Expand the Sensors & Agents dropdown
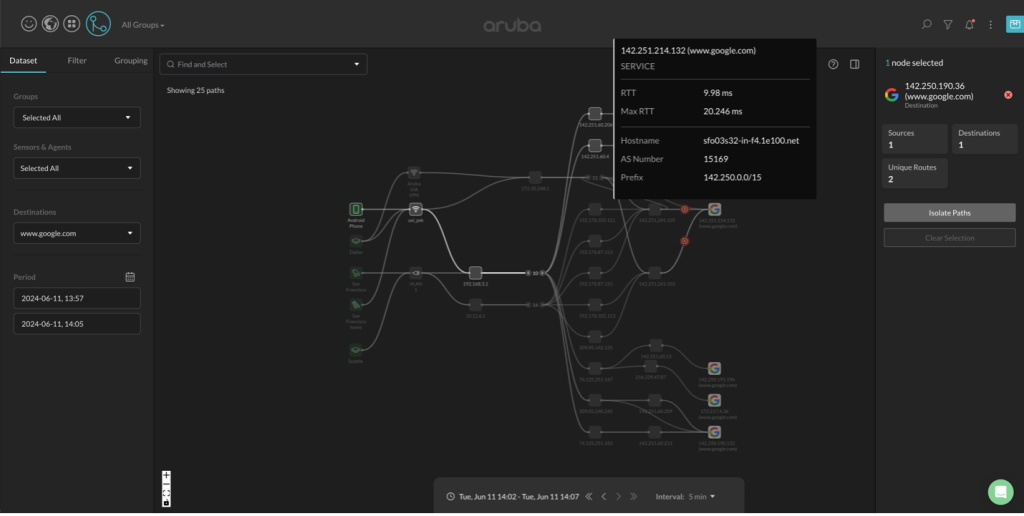The height and width of the screenshot is (516, 1024). (77, 169)
